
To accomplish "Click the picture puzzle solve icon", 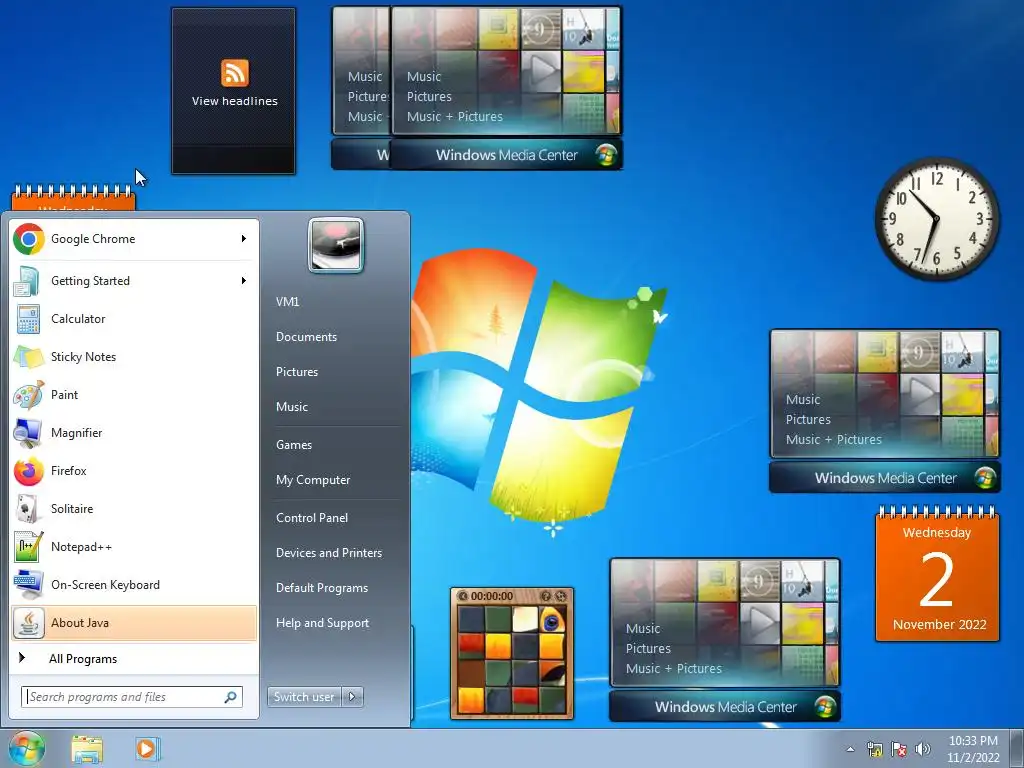I will pyautogui.click(x=560, y=596).
